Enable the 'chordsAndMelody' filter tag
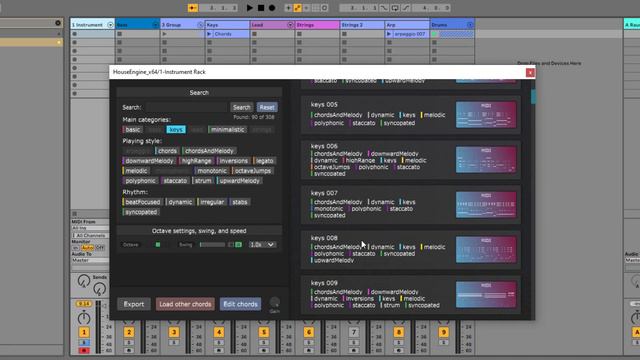This screenshot has height=360, width=640. pyautogui.click(x=209, y=151)
